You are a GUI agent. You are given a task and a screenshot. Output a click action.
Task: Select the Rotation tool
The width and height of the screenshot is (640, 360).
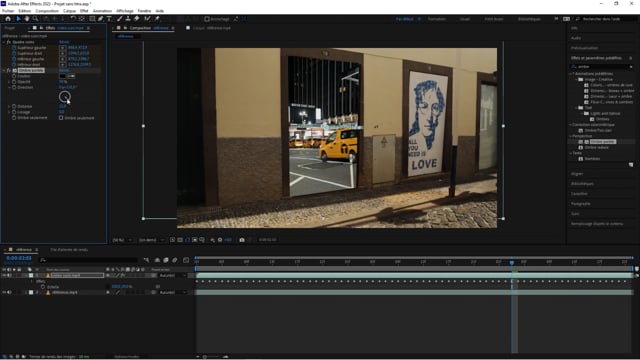73,19
